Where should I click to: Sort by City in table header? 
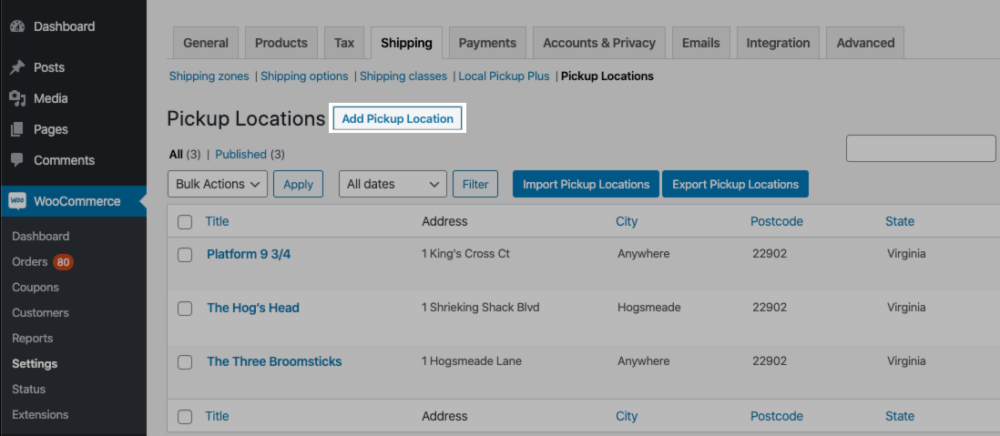coord(627,222)
